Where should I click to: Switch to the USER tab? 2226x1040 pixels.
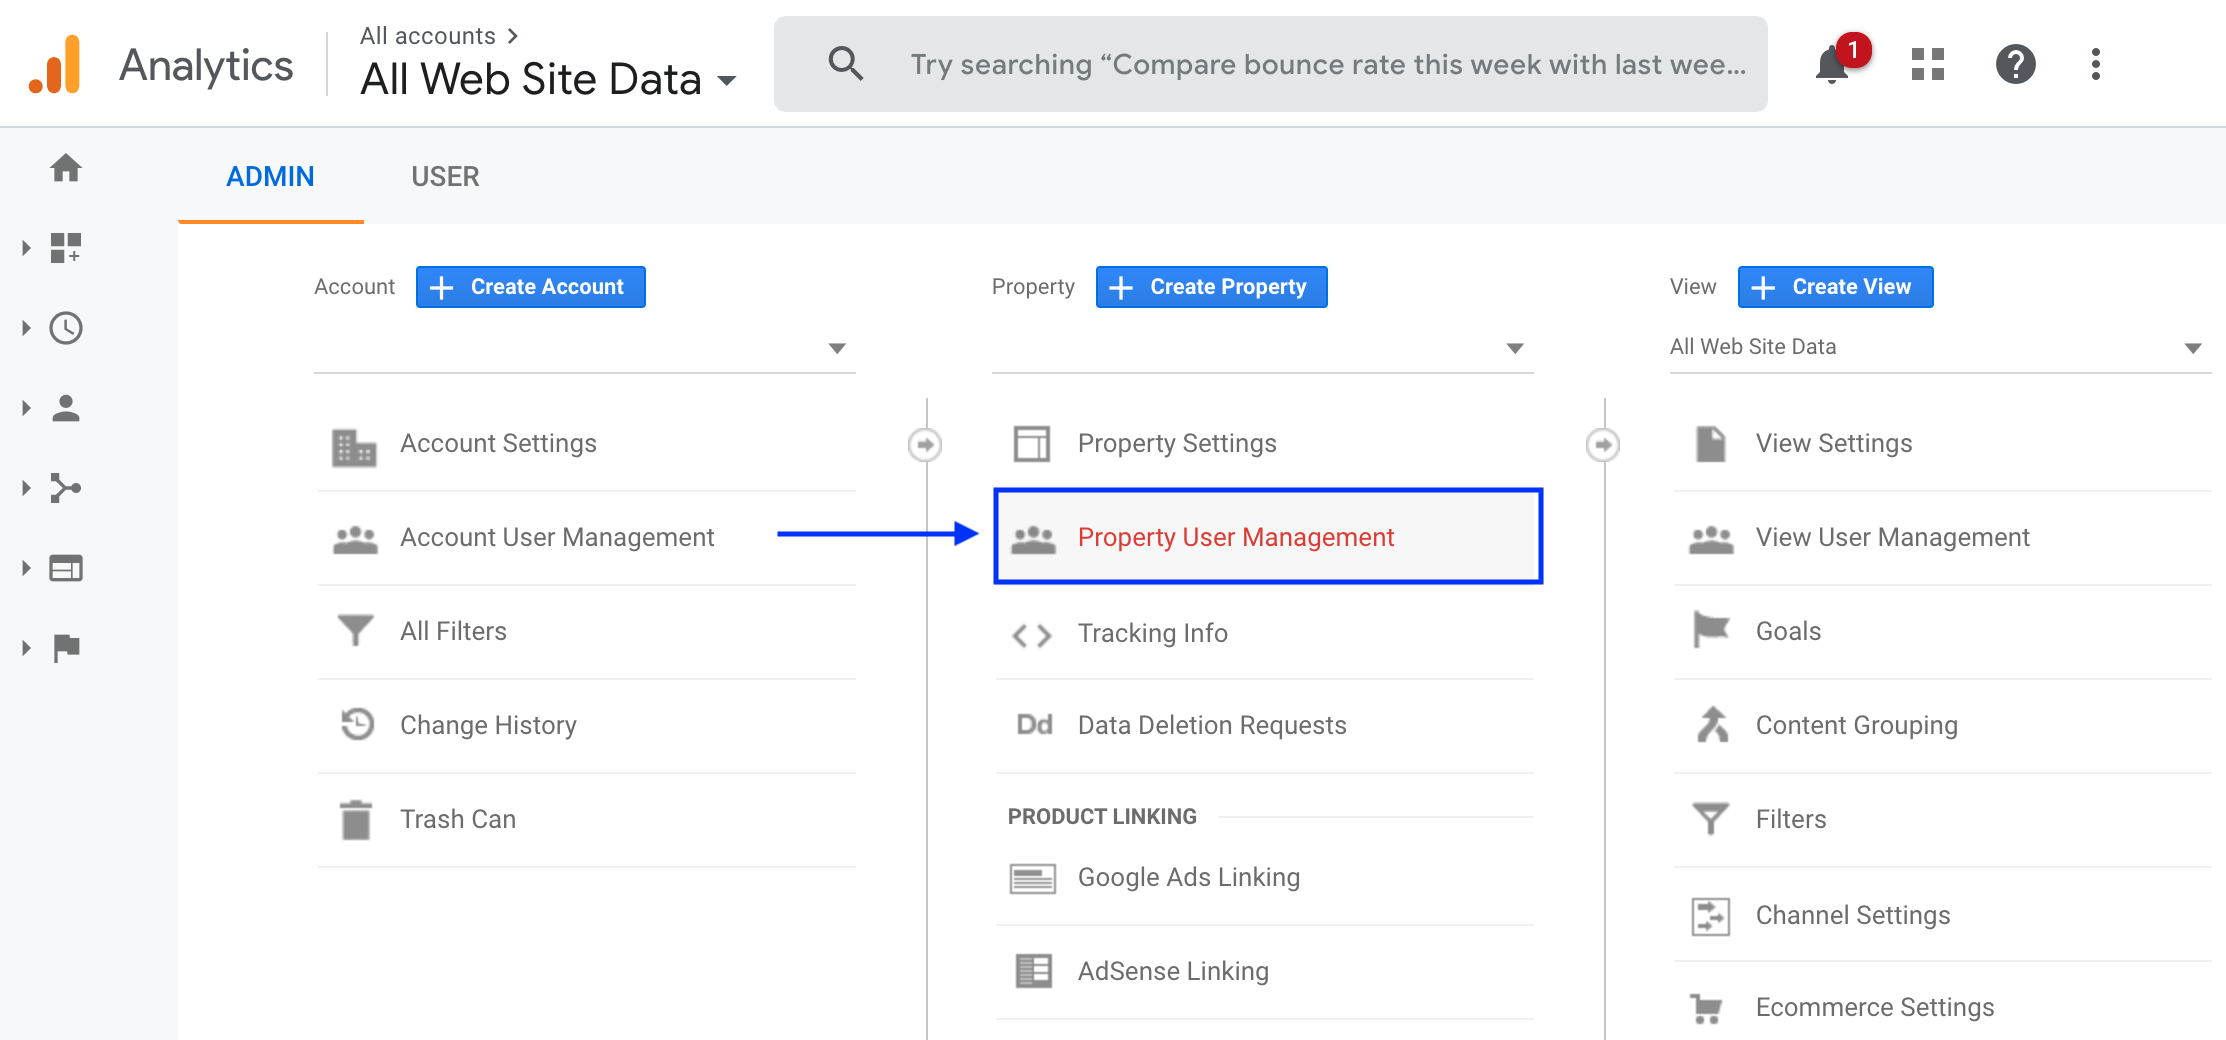click(445, 177)
